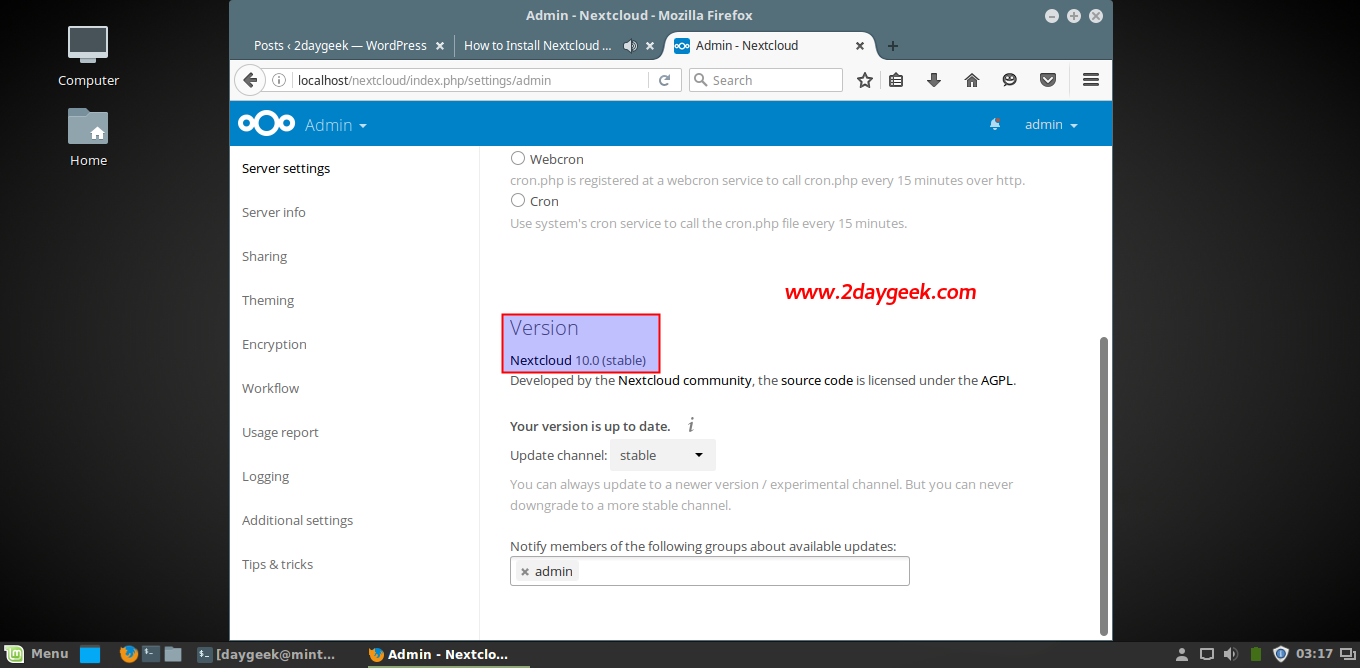Show your bookmarks list icon
This screenshot has width=1360, height=668.
point(896,80)
